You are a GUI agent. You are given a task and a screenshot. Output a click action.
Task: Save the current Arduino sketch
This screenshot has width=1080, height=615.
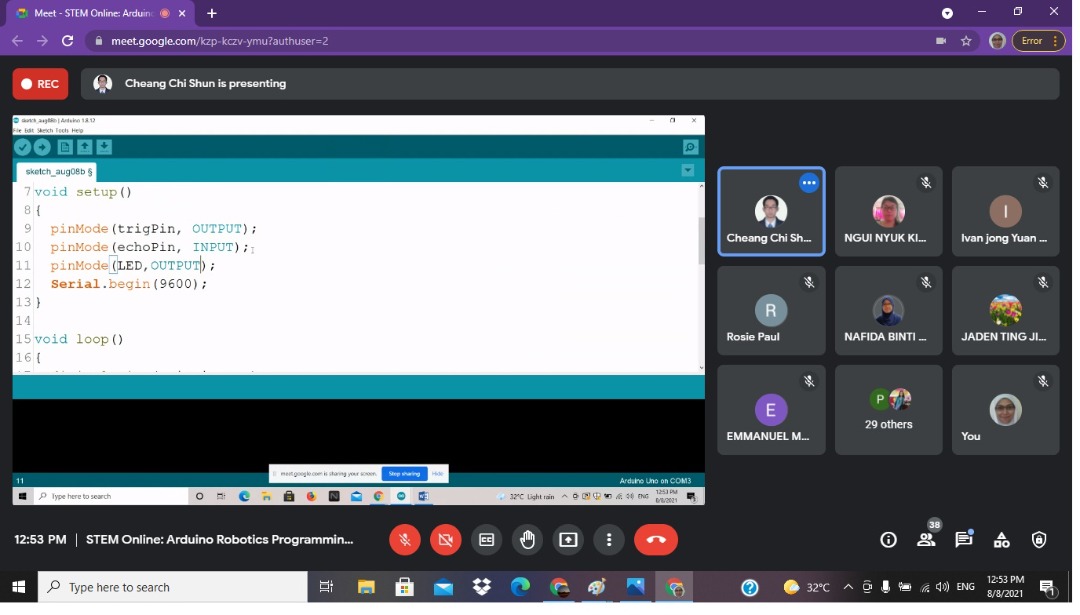click(x=104, y=147)
